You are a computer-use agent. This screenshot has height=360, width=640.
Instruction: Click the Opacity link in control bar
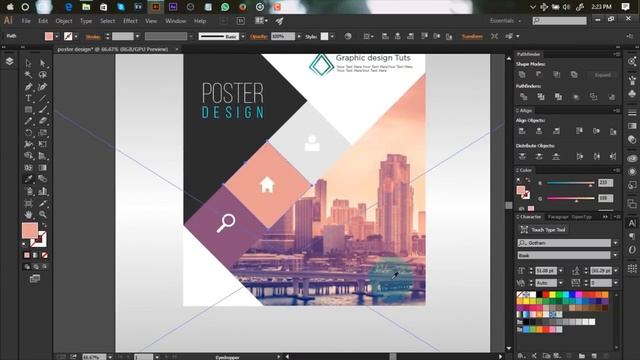coord(259,36)
